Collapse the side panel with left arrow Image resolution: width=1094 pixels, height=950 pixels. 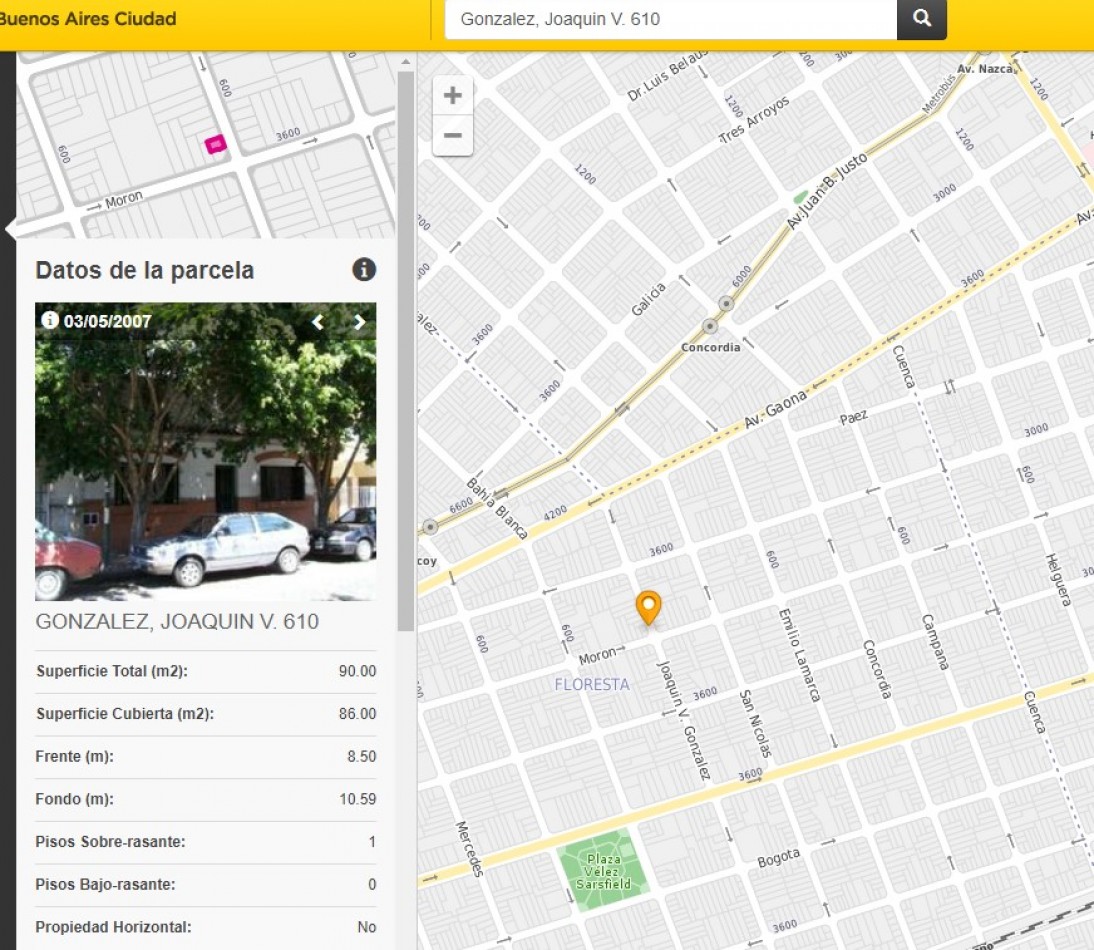click(x=10, y=229)
